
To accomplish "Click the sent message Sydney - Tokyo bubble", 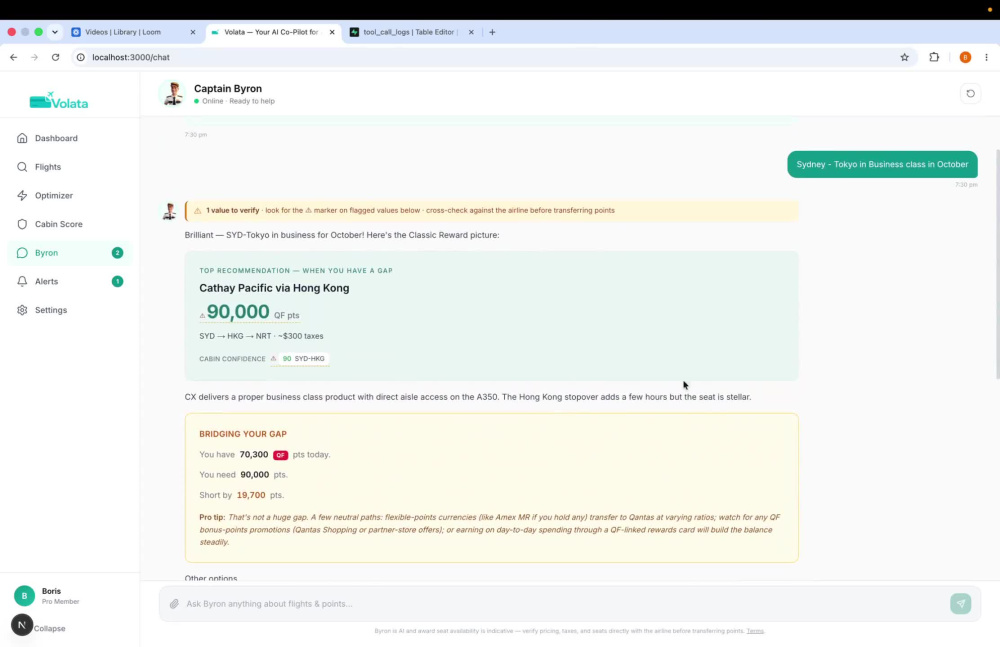I will [x=882, y=165].
